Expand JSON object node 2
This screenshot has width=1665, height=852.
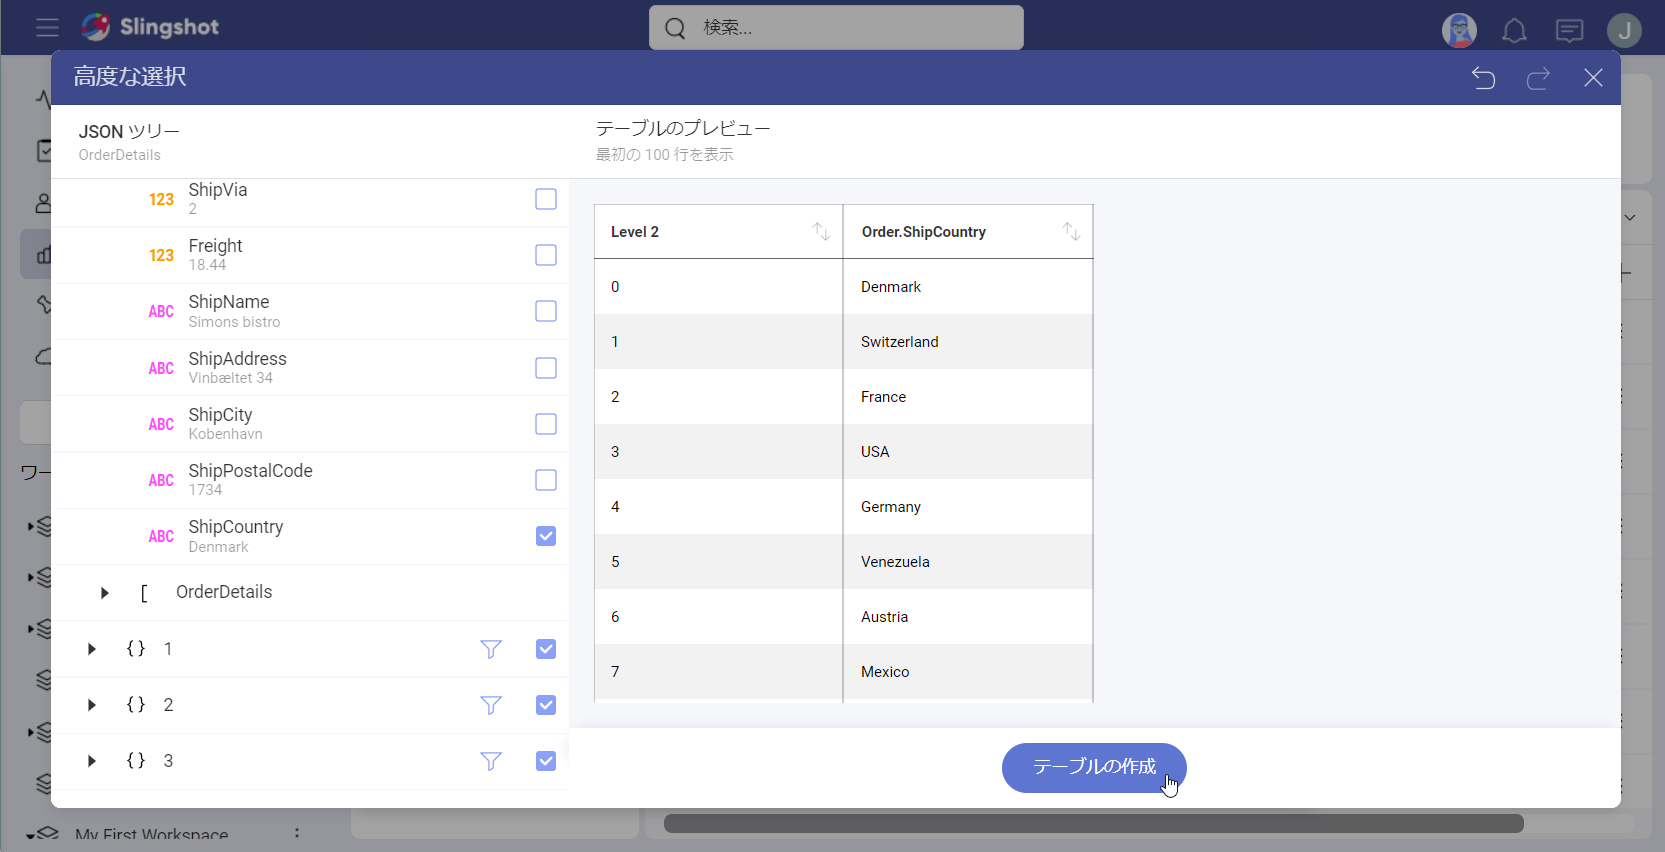(x=92, y=705)
